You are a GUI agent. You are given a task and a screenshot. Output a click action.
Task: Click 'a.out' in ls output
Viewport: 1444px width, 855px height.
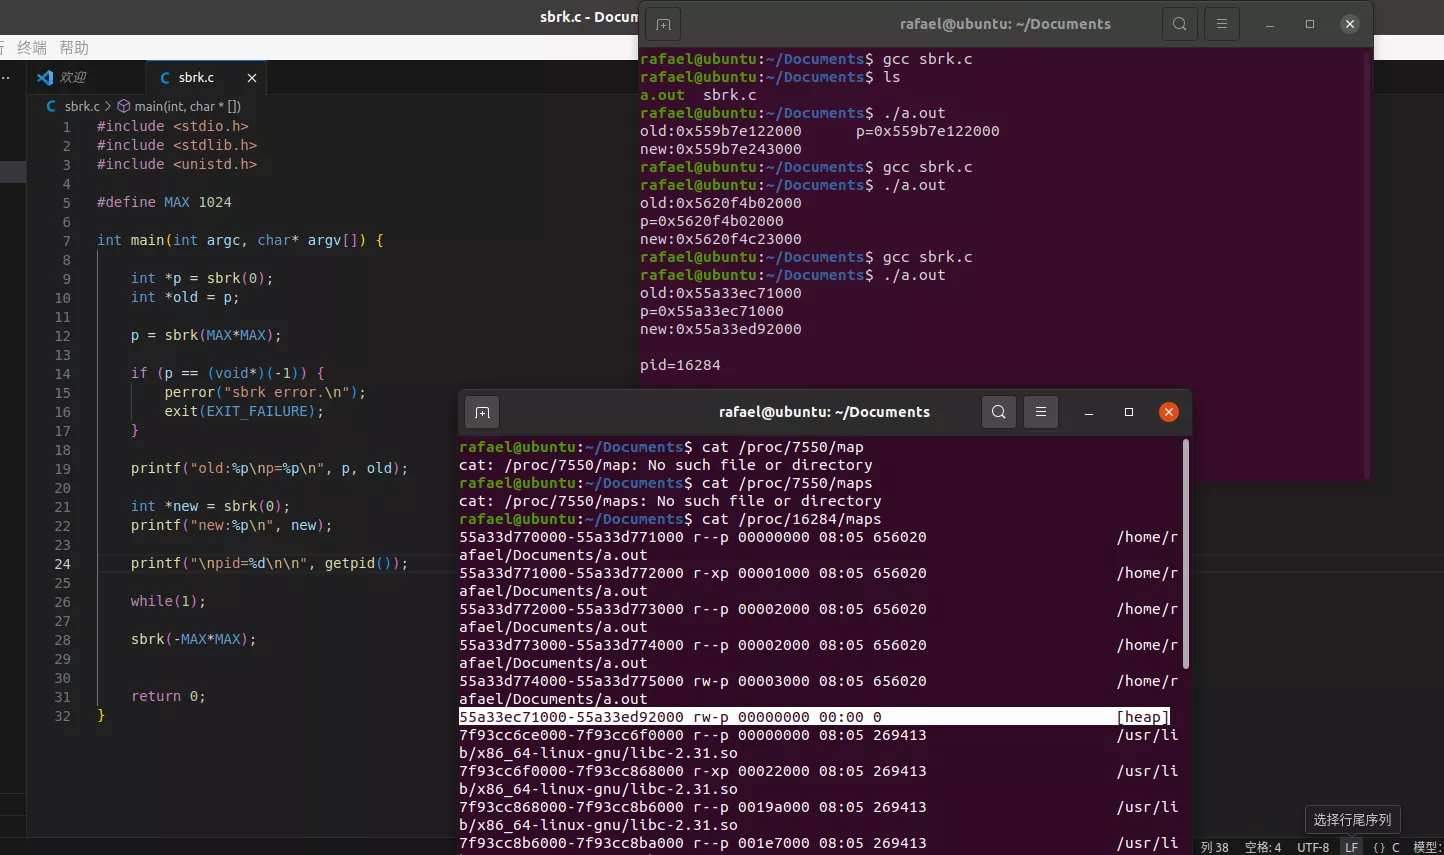[662, 95]
